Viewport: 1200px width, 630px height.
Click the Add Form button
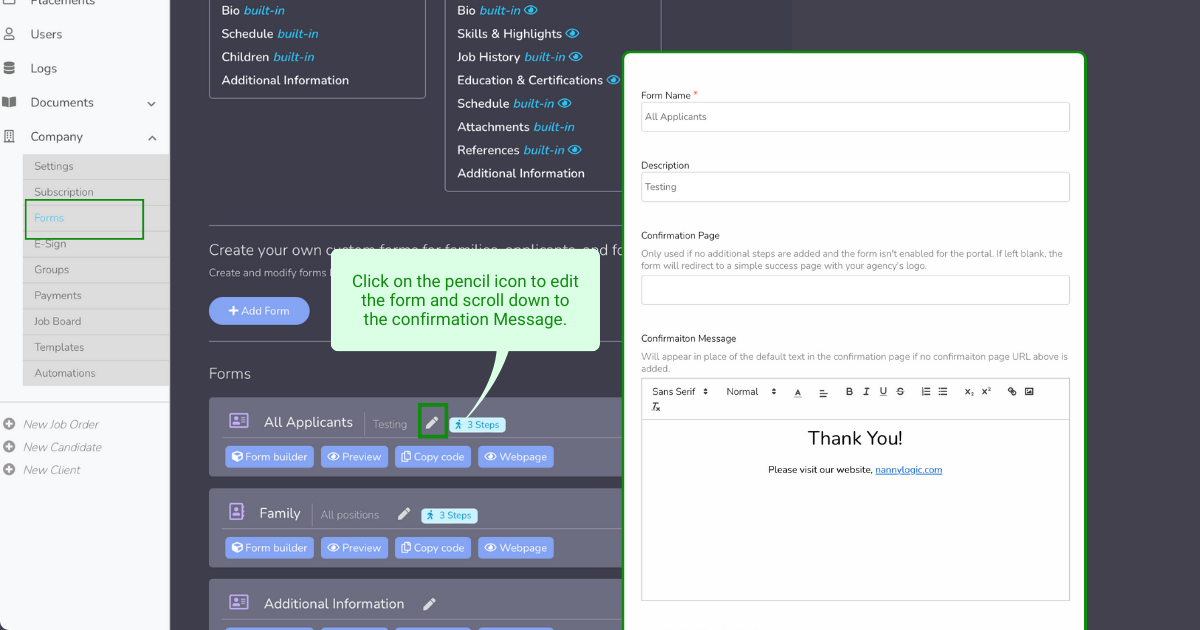pyautogui.click(x=259, y=311)
